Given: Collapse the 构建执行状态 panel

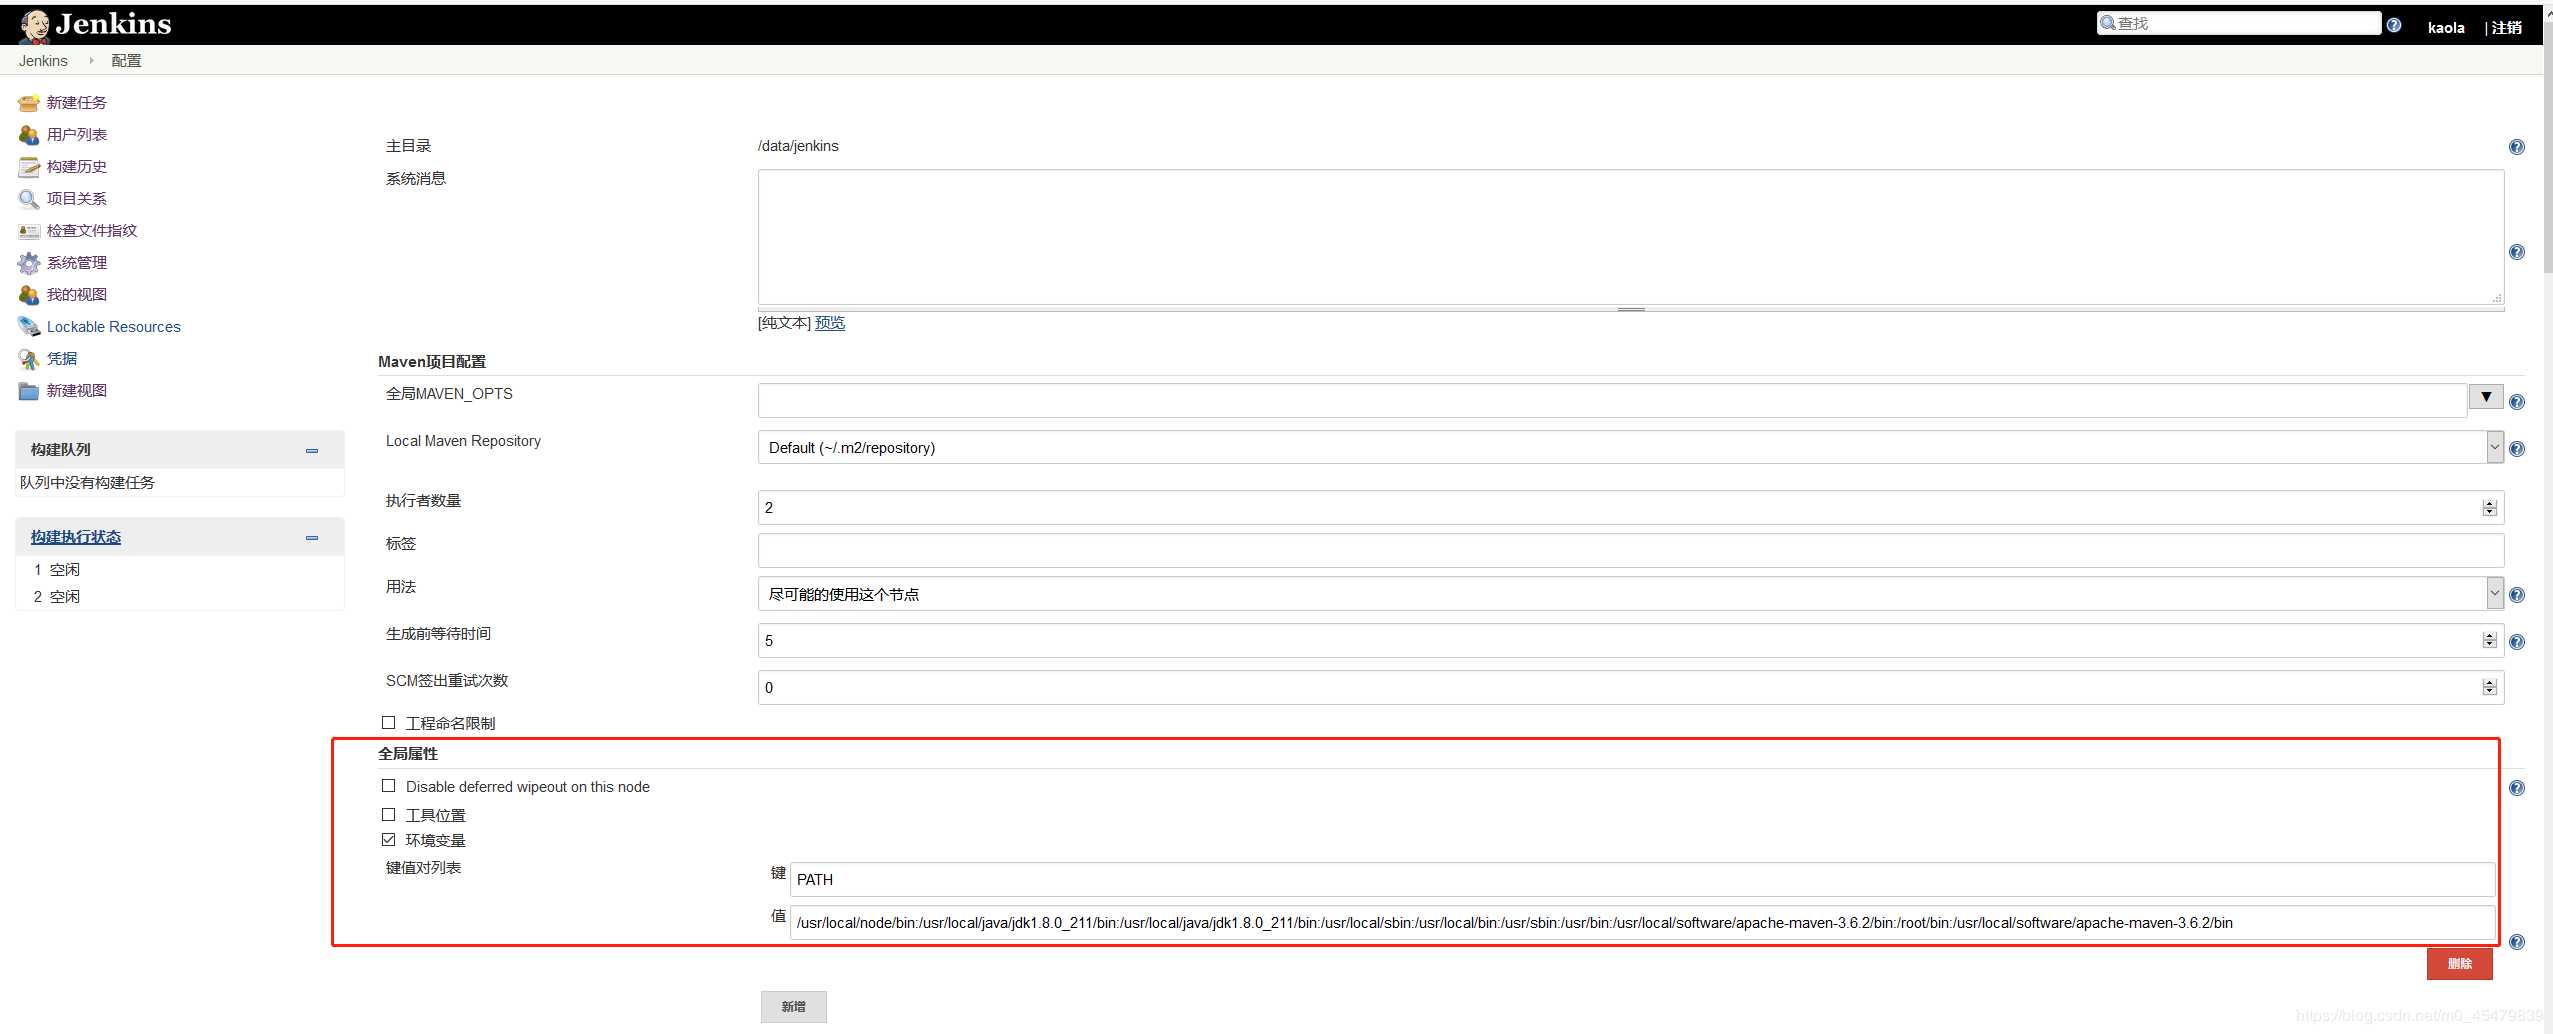Looking at the screenshot, I should click(x=312, y=538).
